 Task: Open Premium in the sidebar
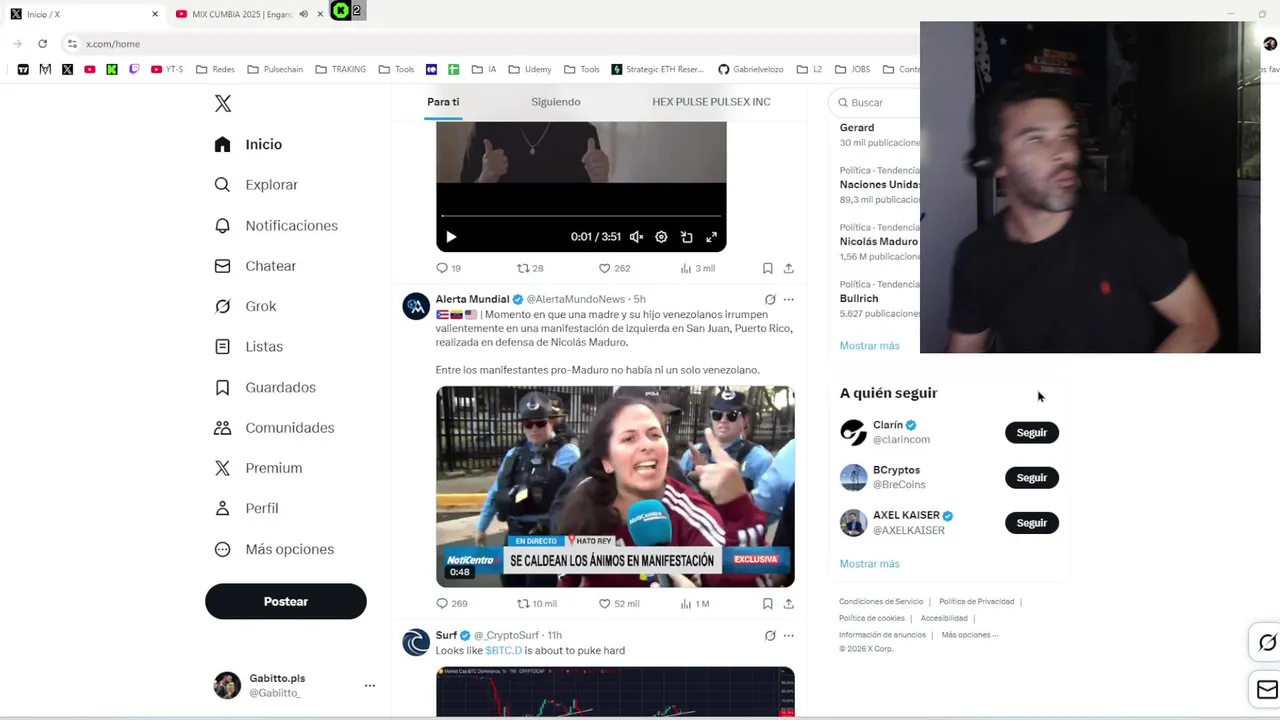click(x=258, y=468)
